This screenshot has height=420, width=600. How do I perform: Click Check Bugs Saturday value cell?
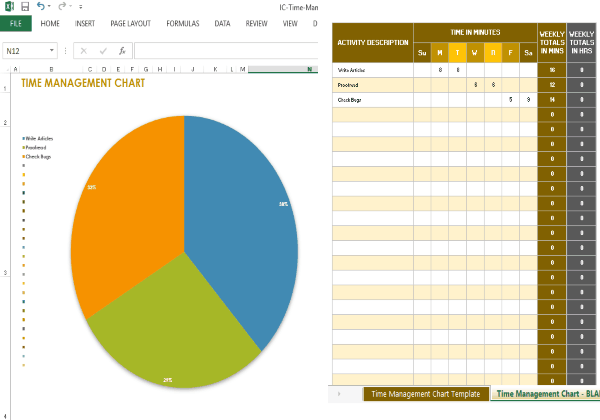pos(528,100)
